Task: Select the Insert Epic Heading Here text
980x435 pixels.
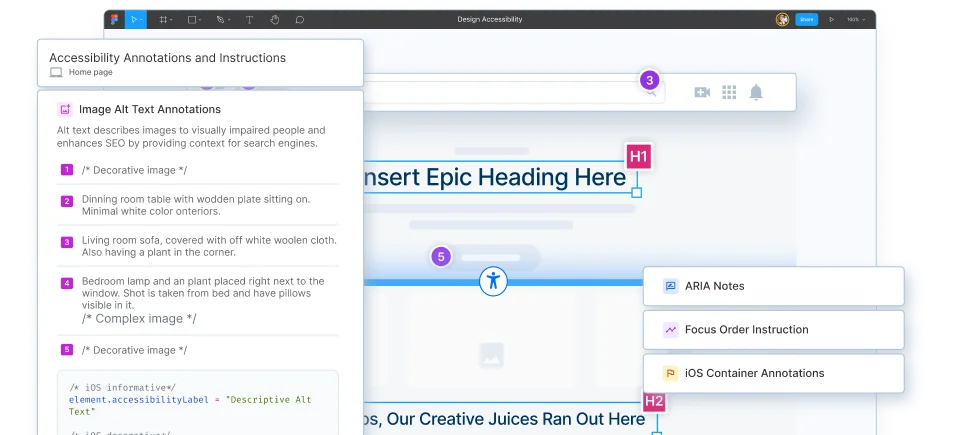Action: point(494,178)
